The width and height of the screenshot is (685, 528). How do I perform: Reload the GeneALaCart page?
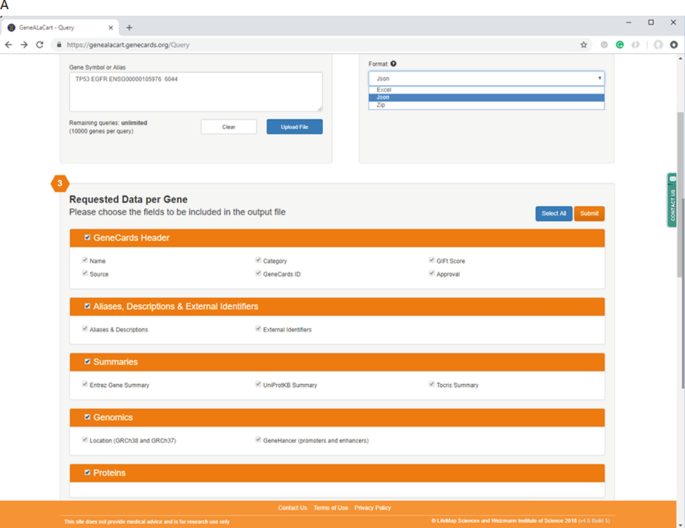40,45
